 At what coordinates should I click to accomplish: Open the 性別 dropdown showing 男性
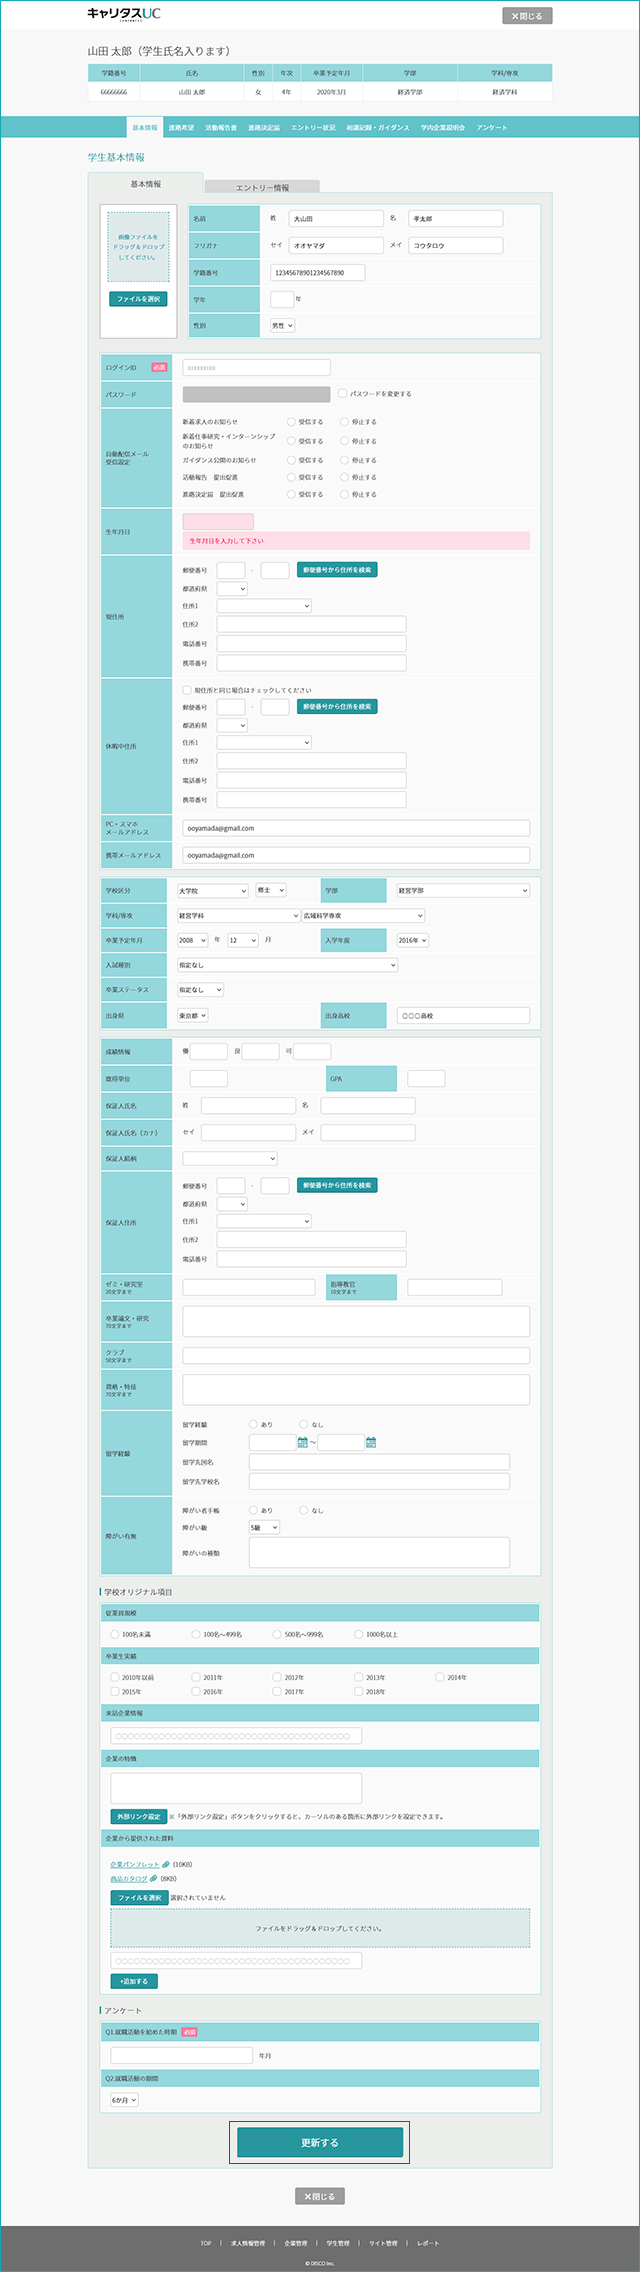[282, 325]
